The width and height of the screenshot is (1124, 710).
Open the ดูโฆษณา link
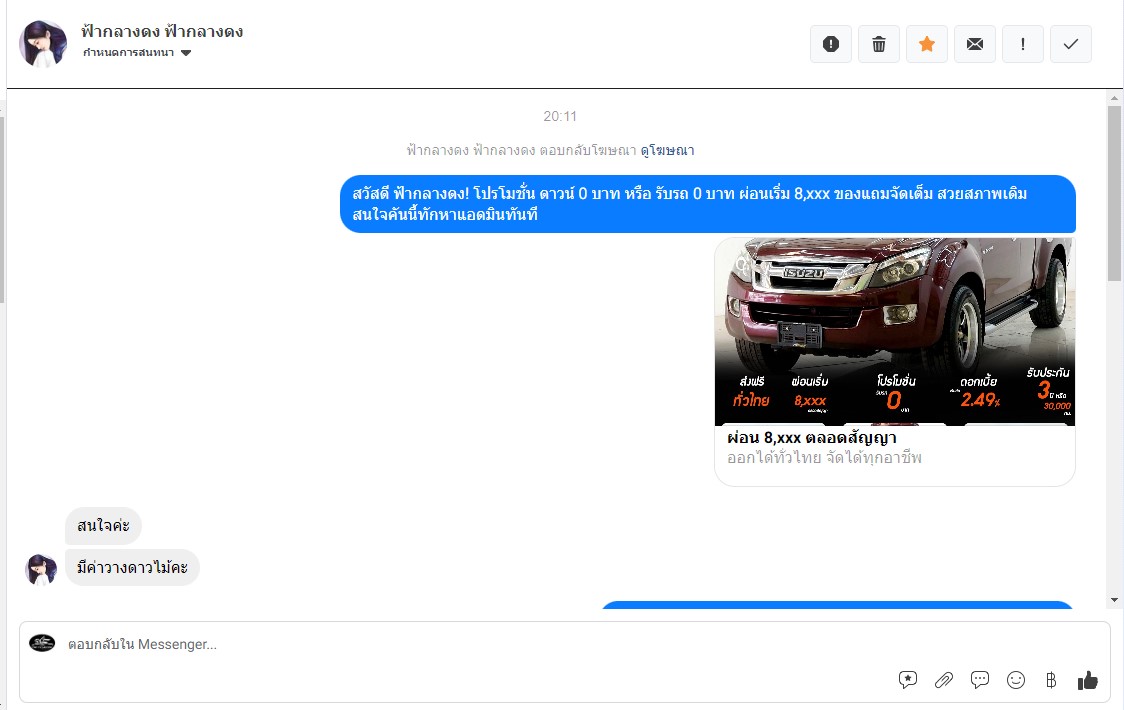pyautogui.click(x=667, y=150)
